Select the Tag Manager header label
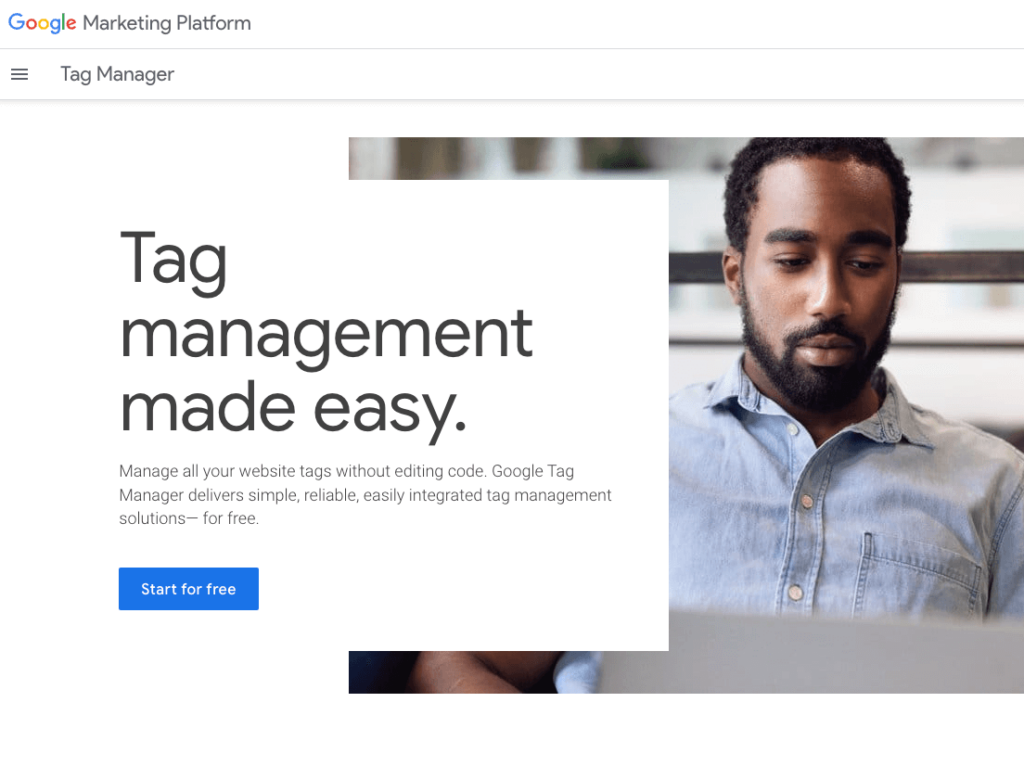 point(117,74)
